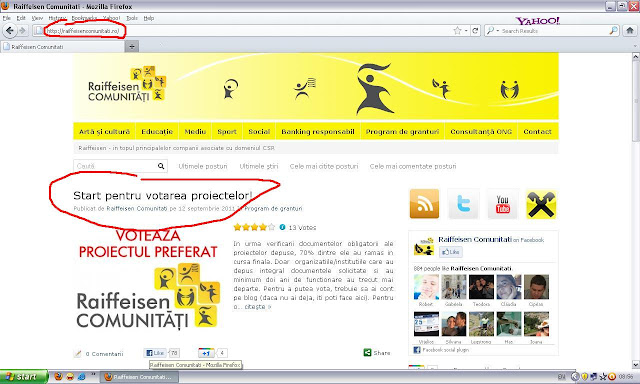
Task: Show Ultimele posturi list
Action: 203,166
